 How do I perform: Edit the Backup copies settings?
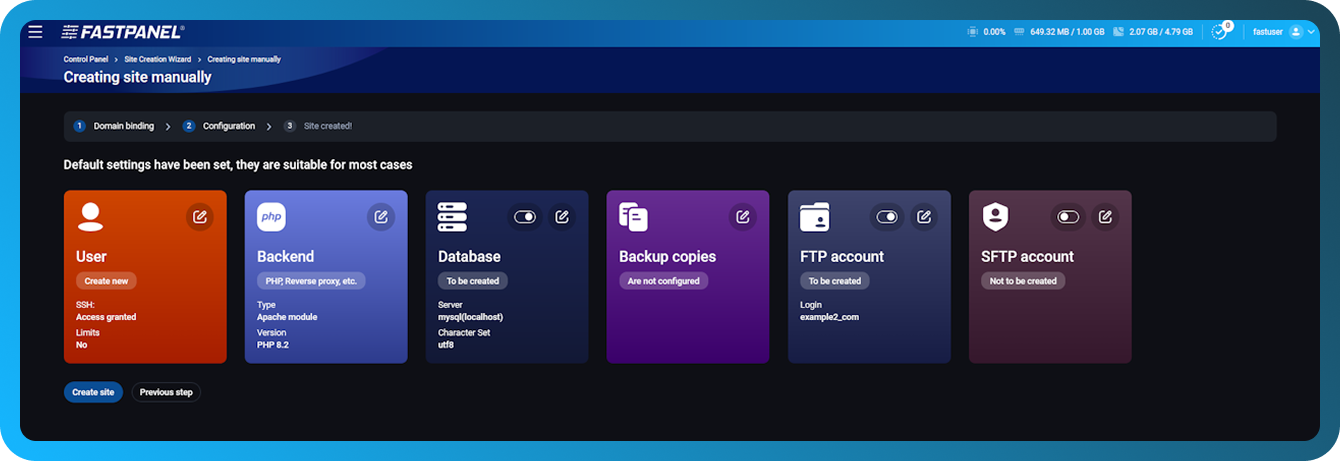742,217
